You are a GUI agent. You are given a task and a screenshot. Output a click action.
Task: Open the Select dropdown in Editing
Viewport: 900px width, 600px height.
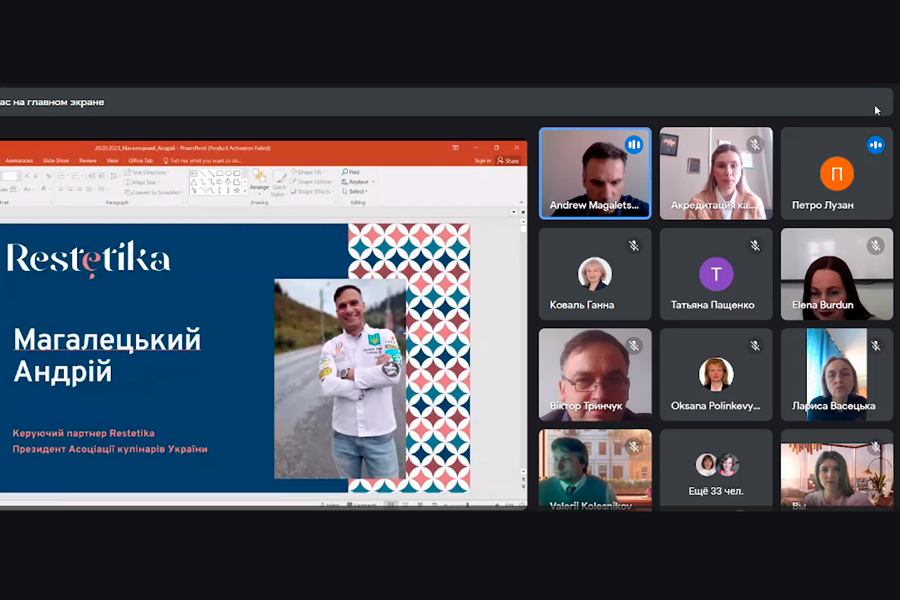355,192
